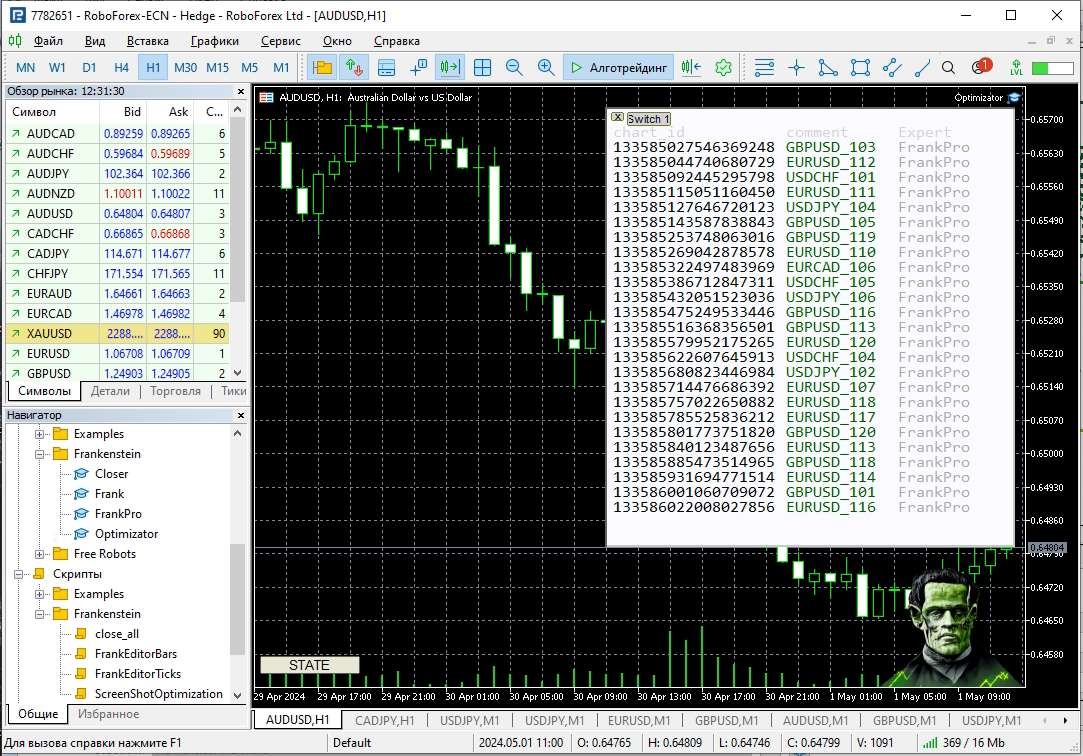1083x756 pixels.
Task: Open the notifications icon with red badge
Action: pyautogui.click(x=980, y=67)
